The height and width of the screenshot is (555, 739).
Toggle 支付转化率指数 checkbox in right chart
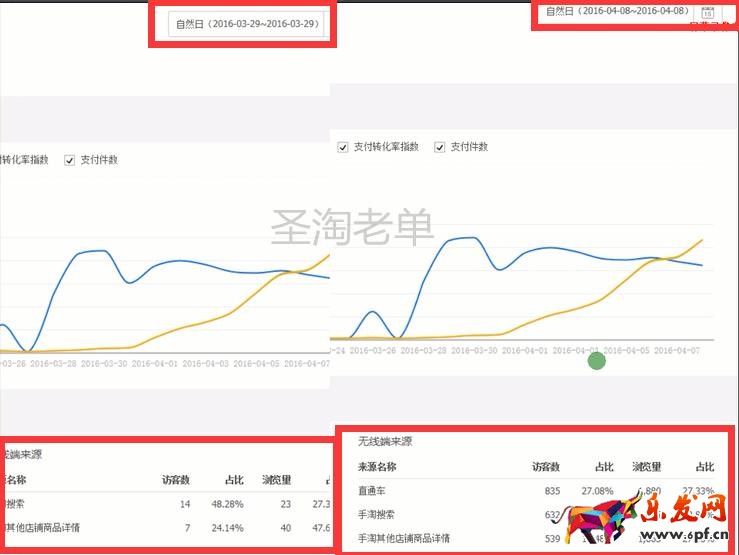[x=344, y=147]
